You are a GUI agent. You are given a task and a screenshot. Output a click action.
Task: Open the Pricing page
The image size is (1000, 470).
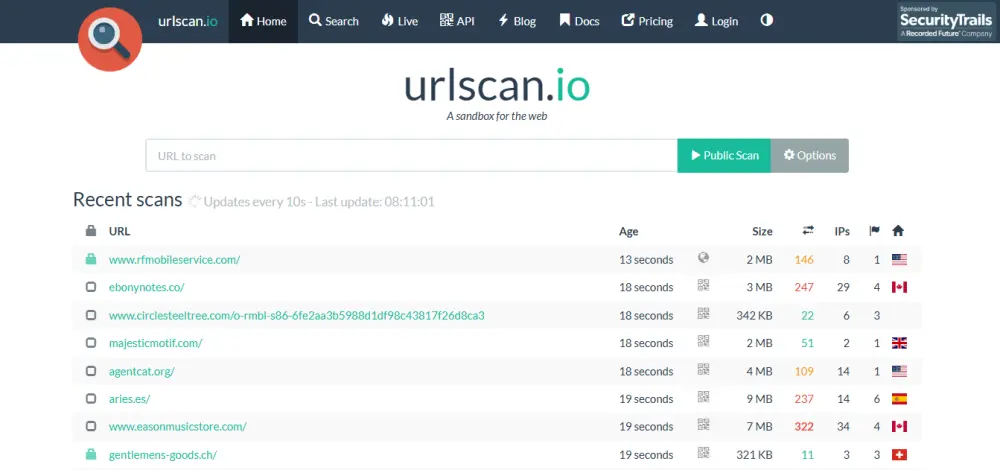coord(647,21)
